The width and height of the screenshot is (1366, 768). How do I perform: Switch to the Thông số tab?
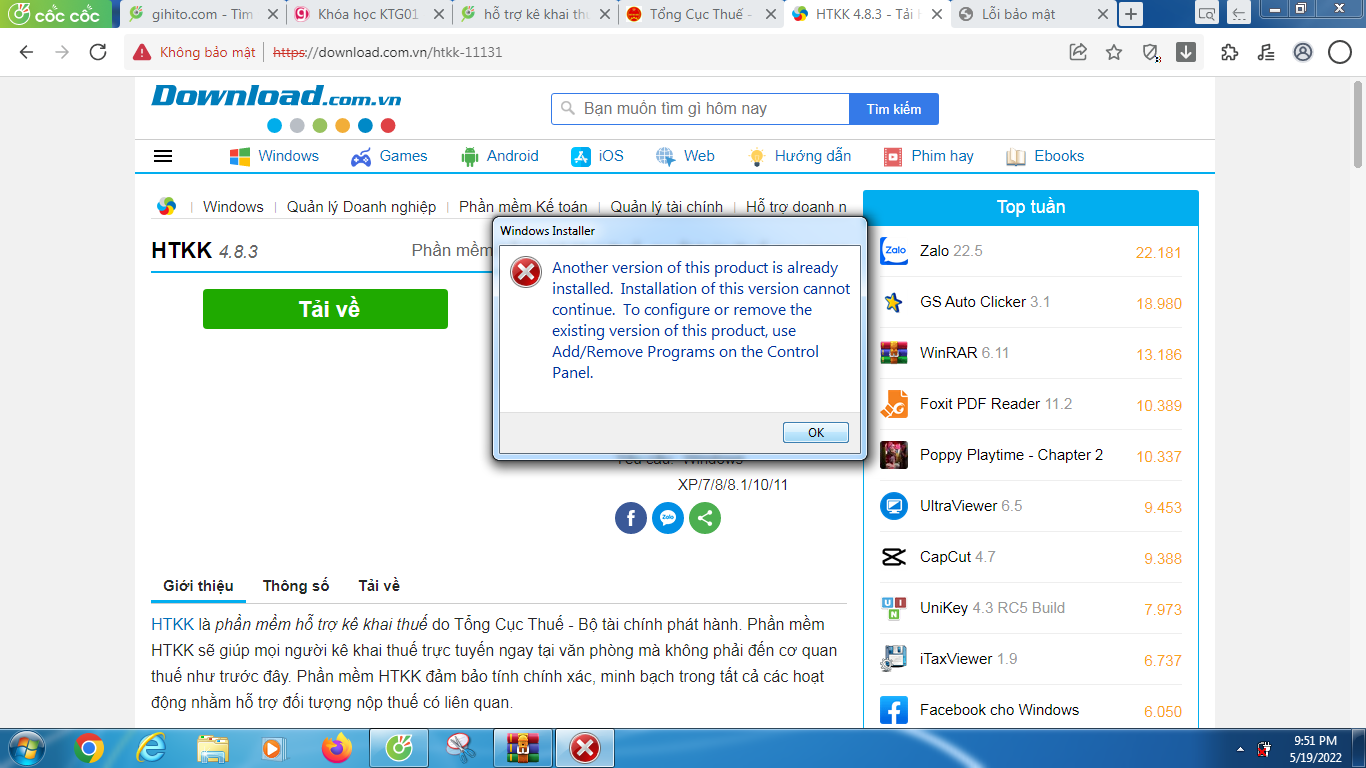tap(296, 586)
